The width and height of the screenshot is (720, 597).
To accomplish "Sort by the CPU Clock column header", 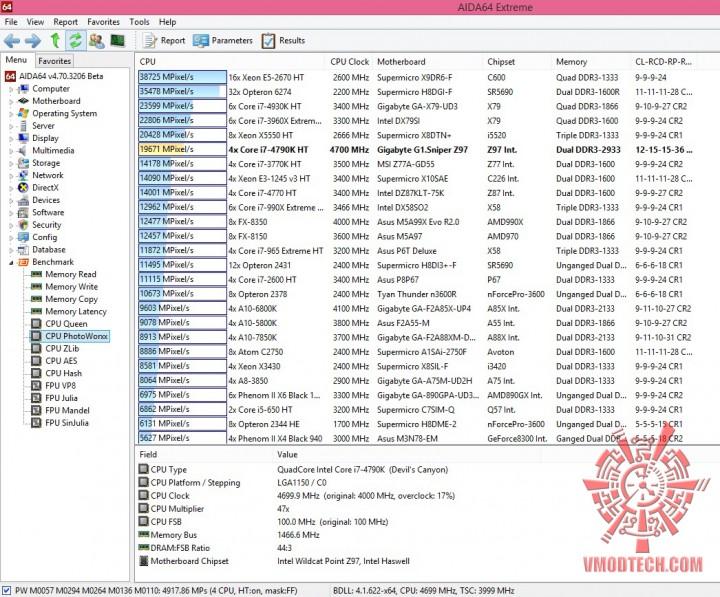I will click(349, 62).
